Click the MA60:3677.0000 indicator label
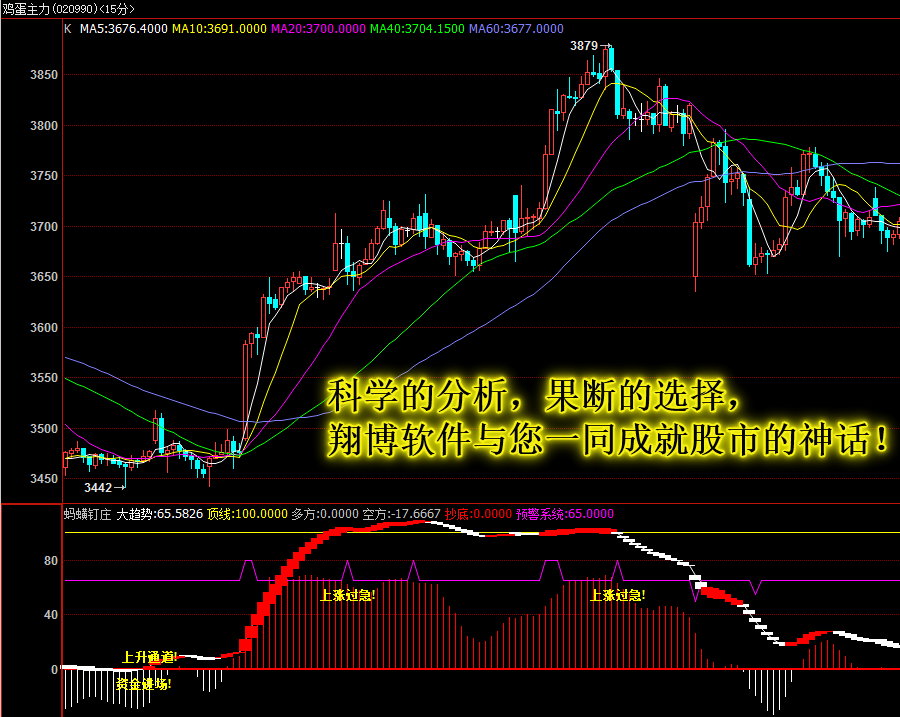 pyautogui.click(x=516, y=29)
